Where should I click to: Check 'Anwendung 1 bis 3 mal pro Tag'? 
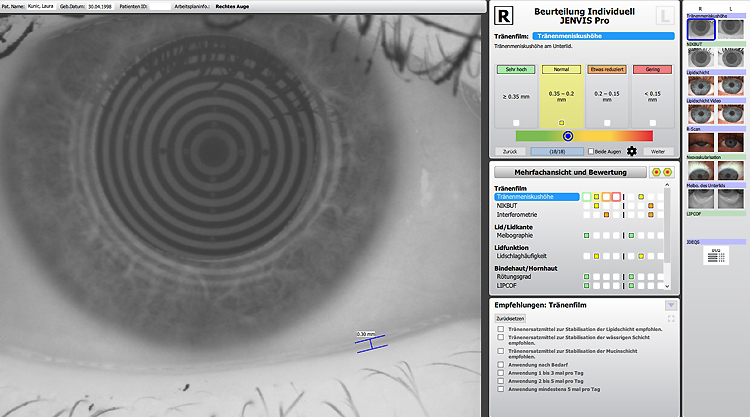501,373
